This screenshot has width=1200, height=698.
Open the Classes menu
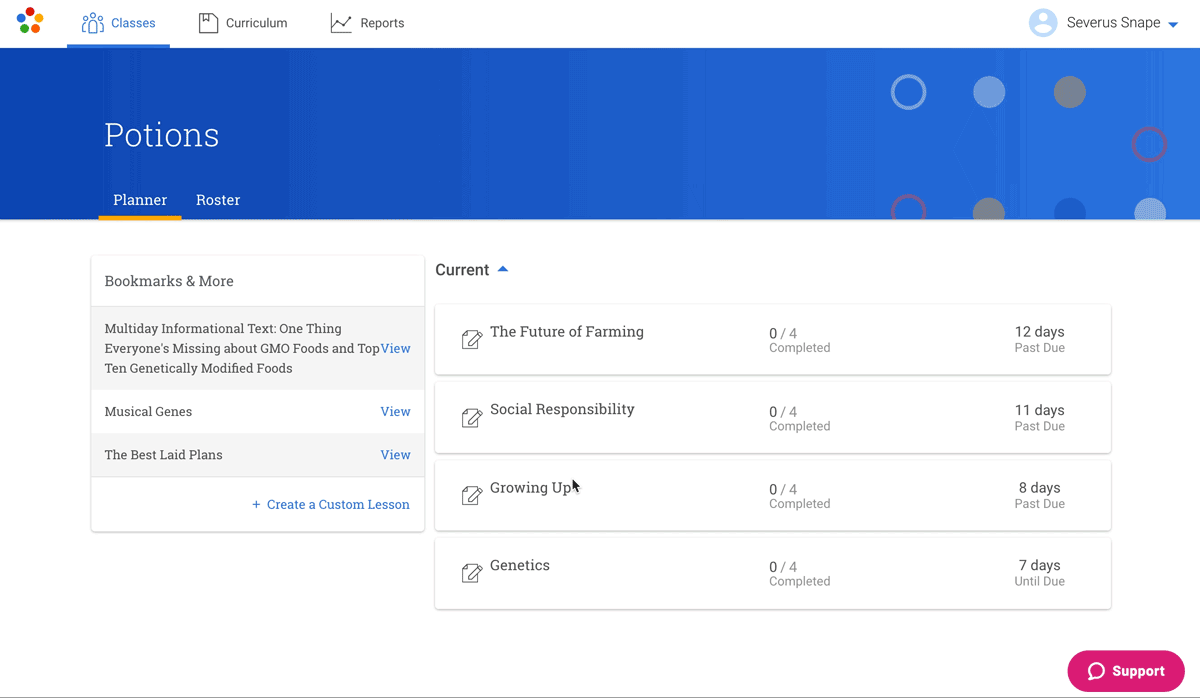coord(118,23)
